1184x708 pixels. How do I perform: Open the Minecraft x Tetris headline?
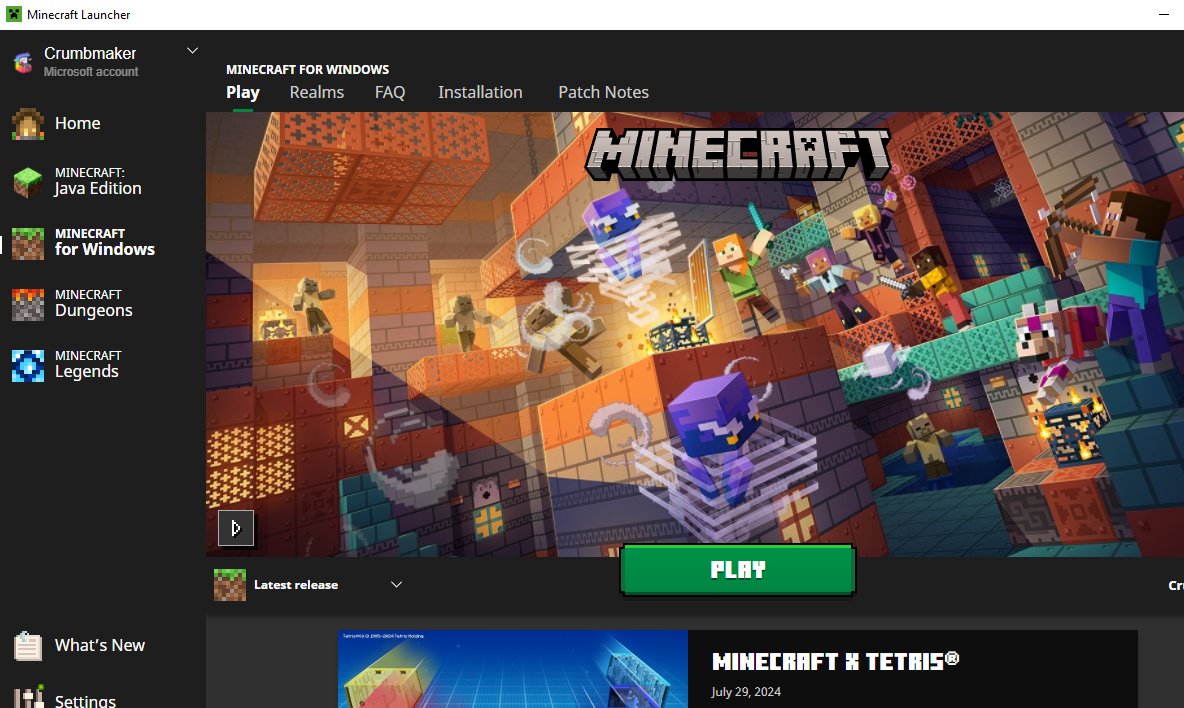click(836, 661)
